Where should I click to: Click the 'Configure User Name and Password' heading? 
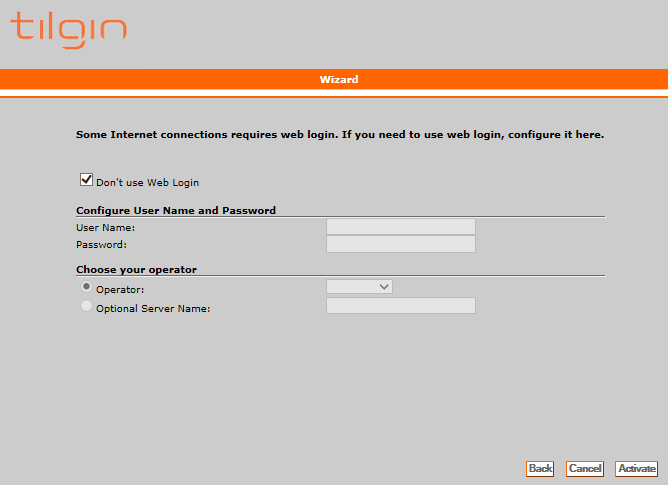(176, 211)
